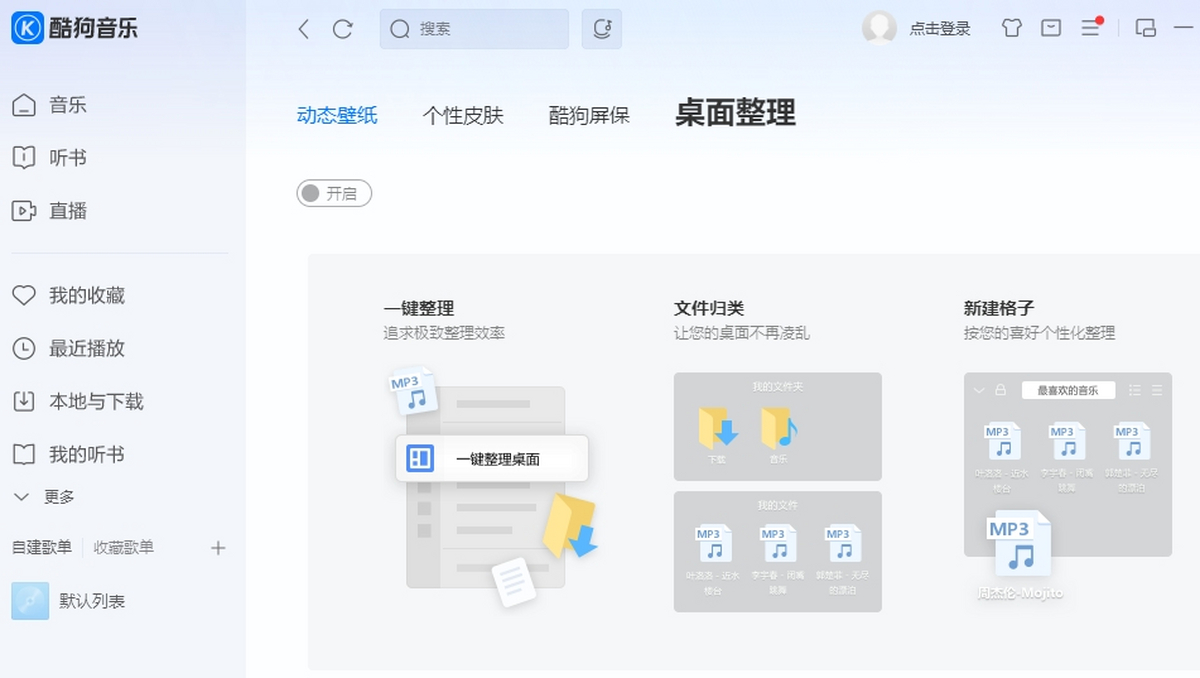Open the 个性皮肤 tab
The image size is (1200, 678).
461,115
